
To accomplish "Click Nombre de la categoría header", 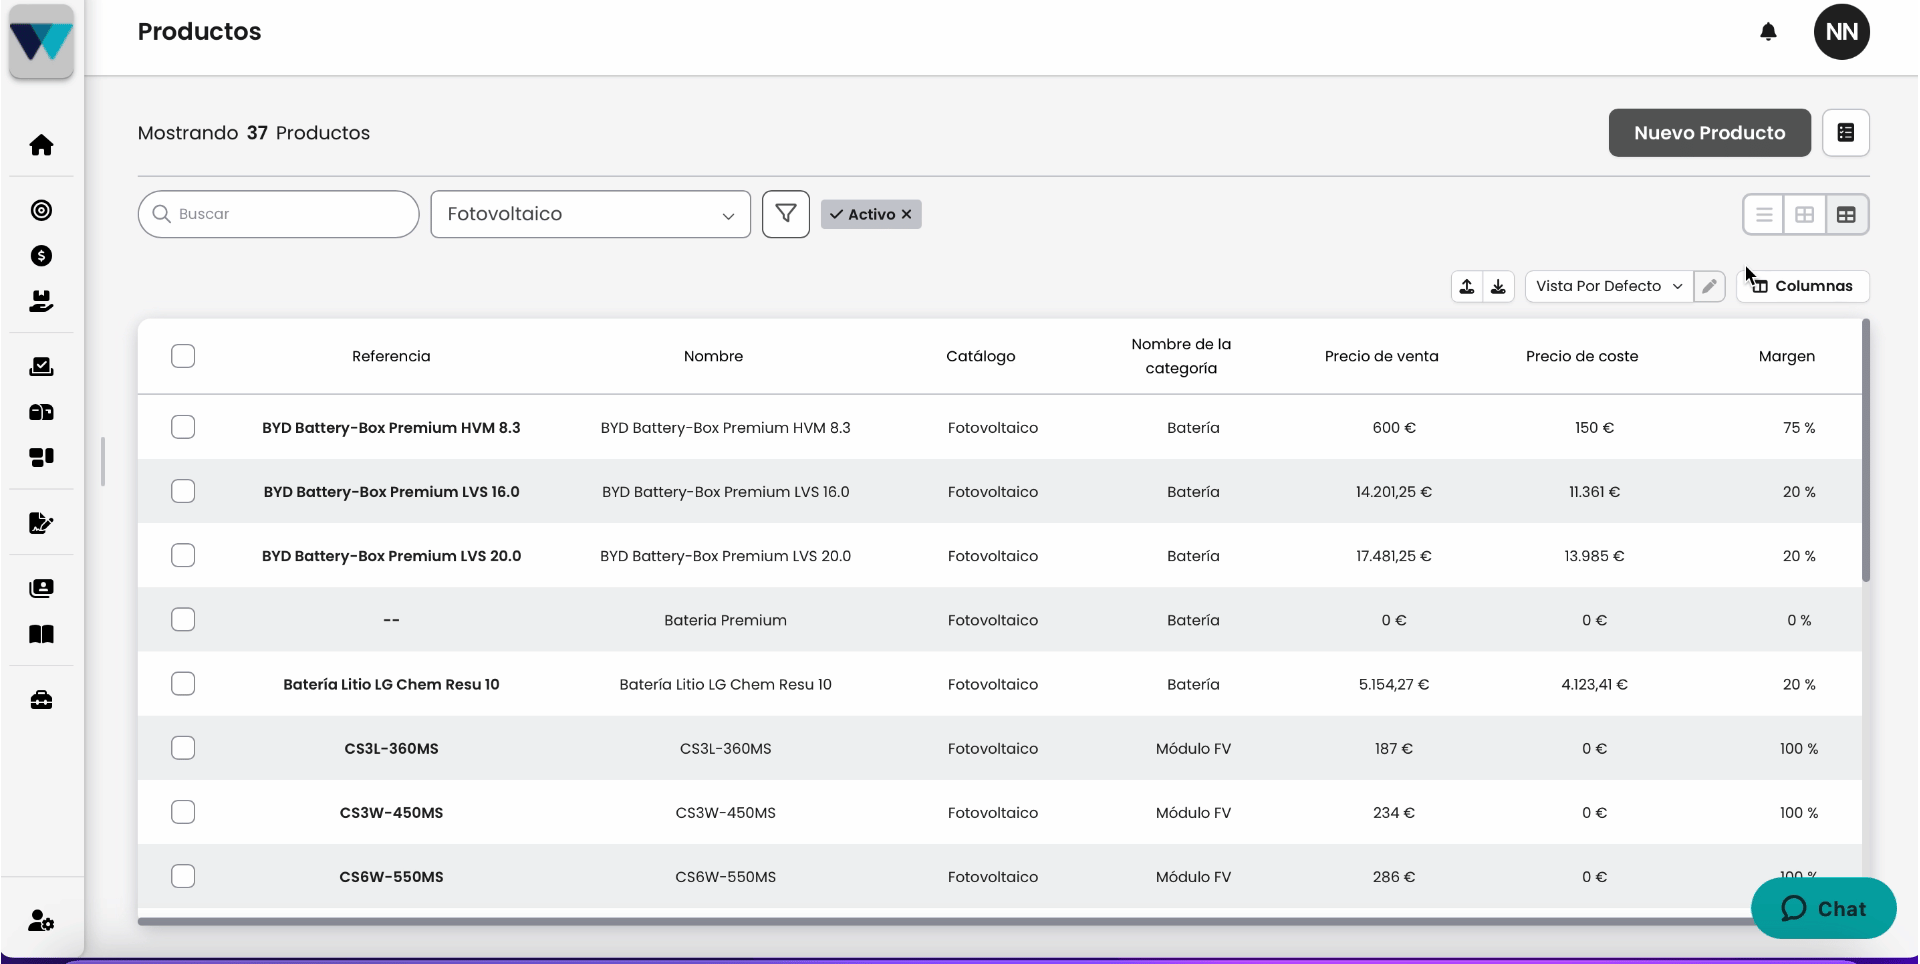I will coord(1181,356).
